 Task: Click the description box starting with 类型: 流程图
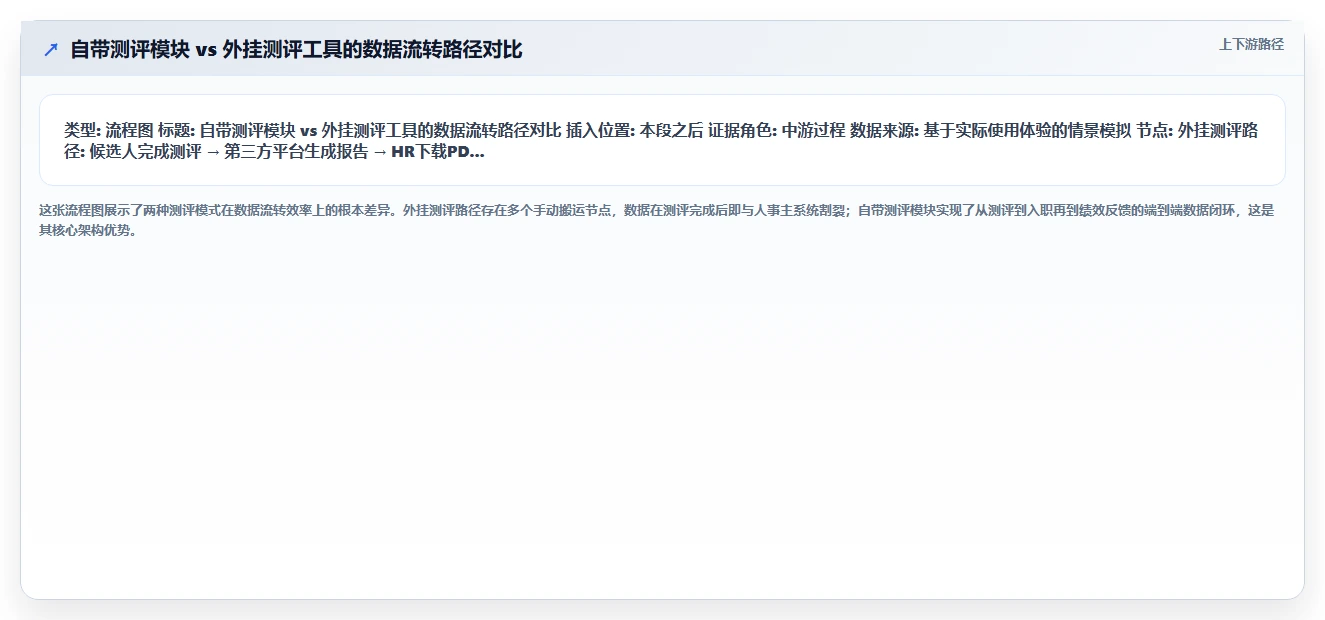coord(662,140)
